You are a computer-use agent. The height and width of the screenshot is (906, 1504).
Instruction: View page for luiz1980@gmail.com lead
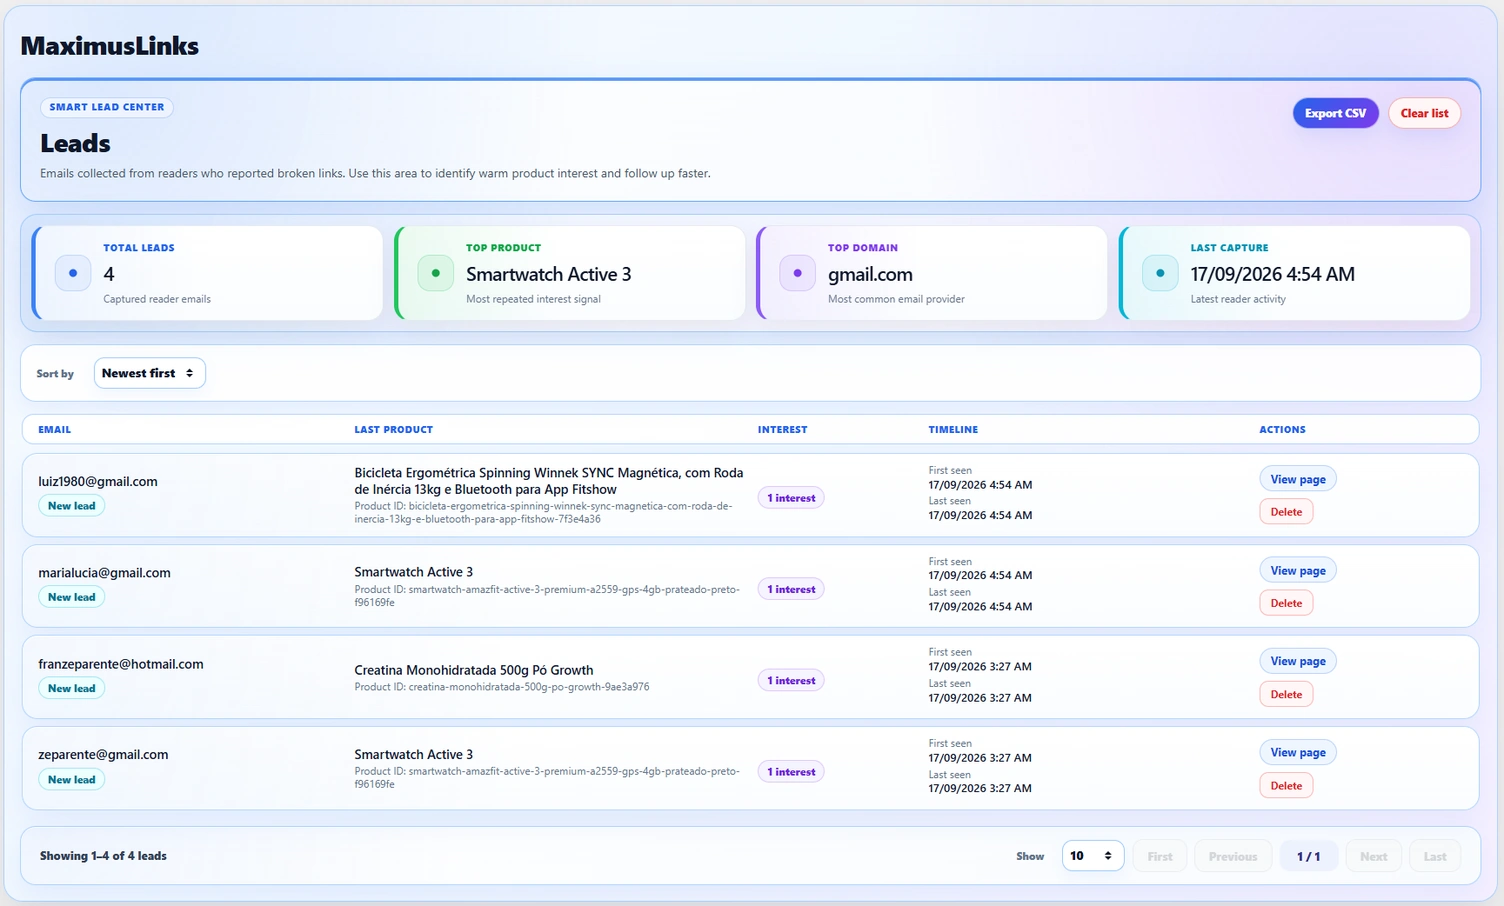(x=1297, y=479)
